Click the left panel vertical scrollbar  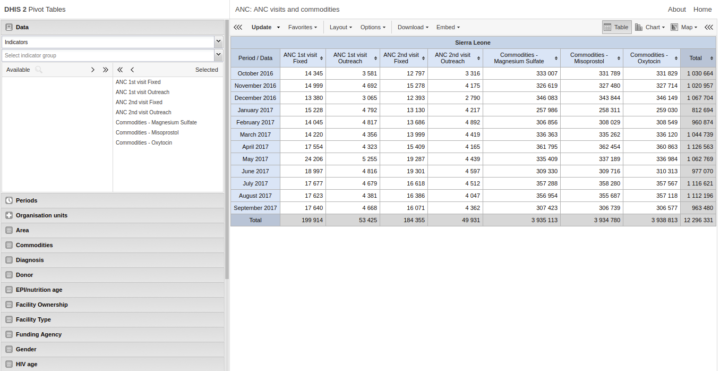tap(226, 149)
